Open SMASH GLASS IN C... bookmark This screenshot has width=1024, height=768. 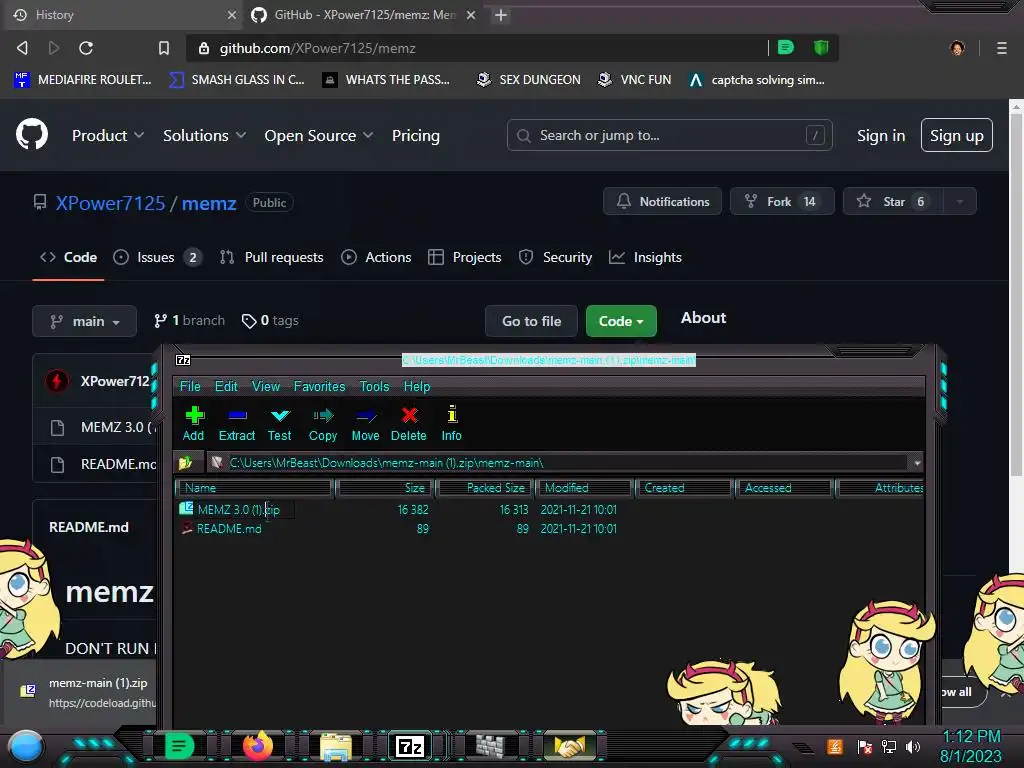tap(237, 80)
